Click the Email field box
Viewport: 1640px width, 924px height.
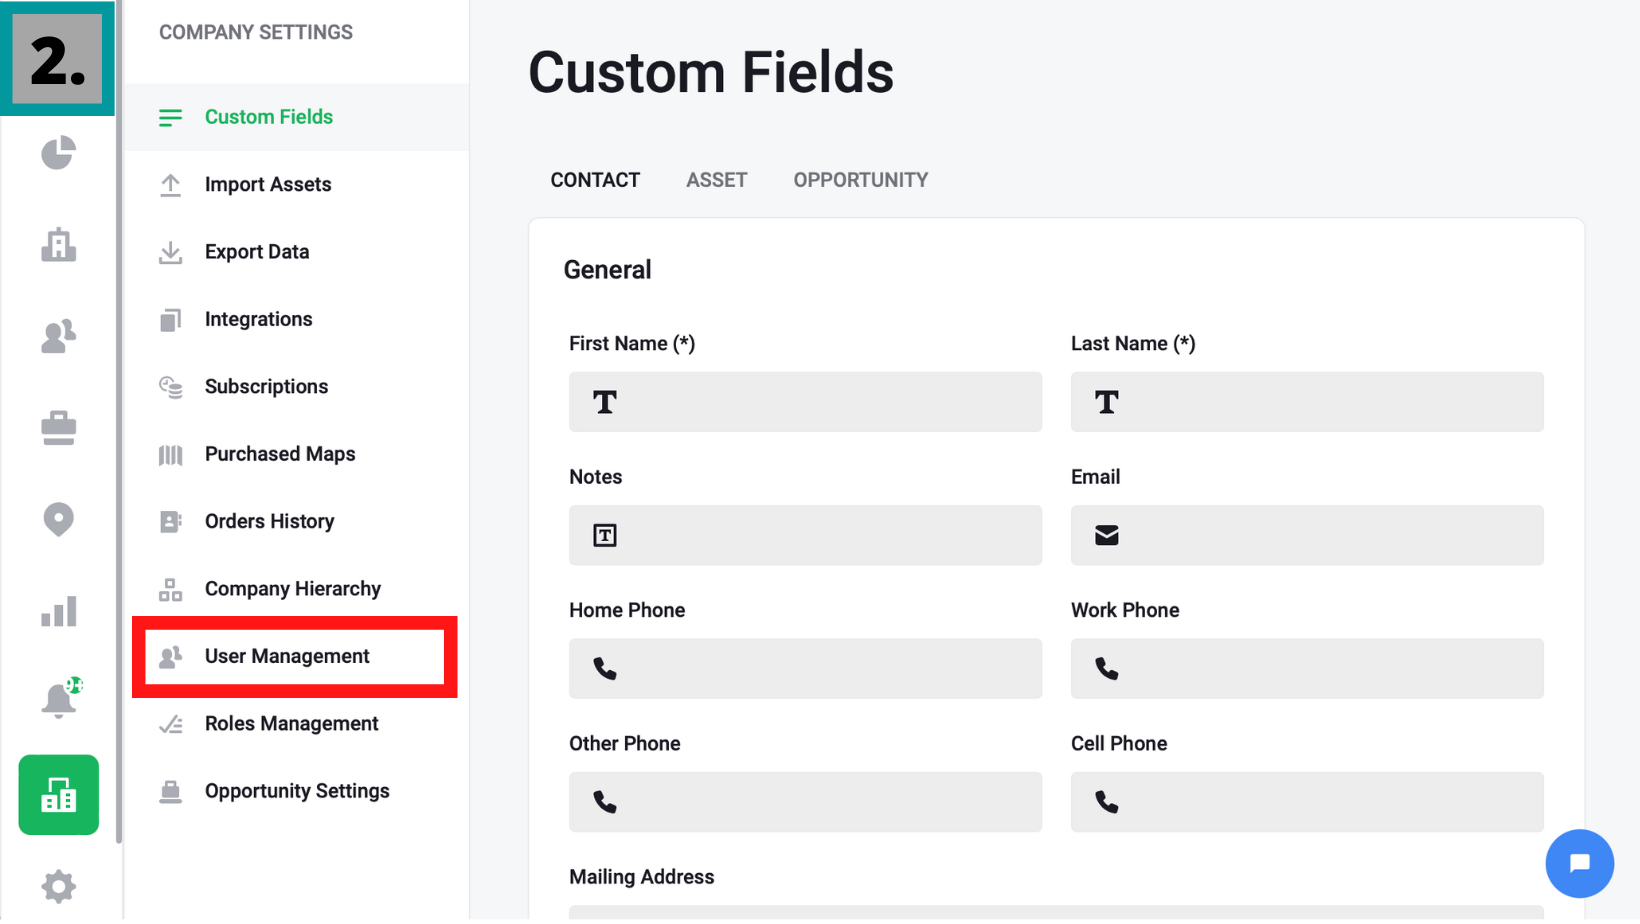[1306, 535]
